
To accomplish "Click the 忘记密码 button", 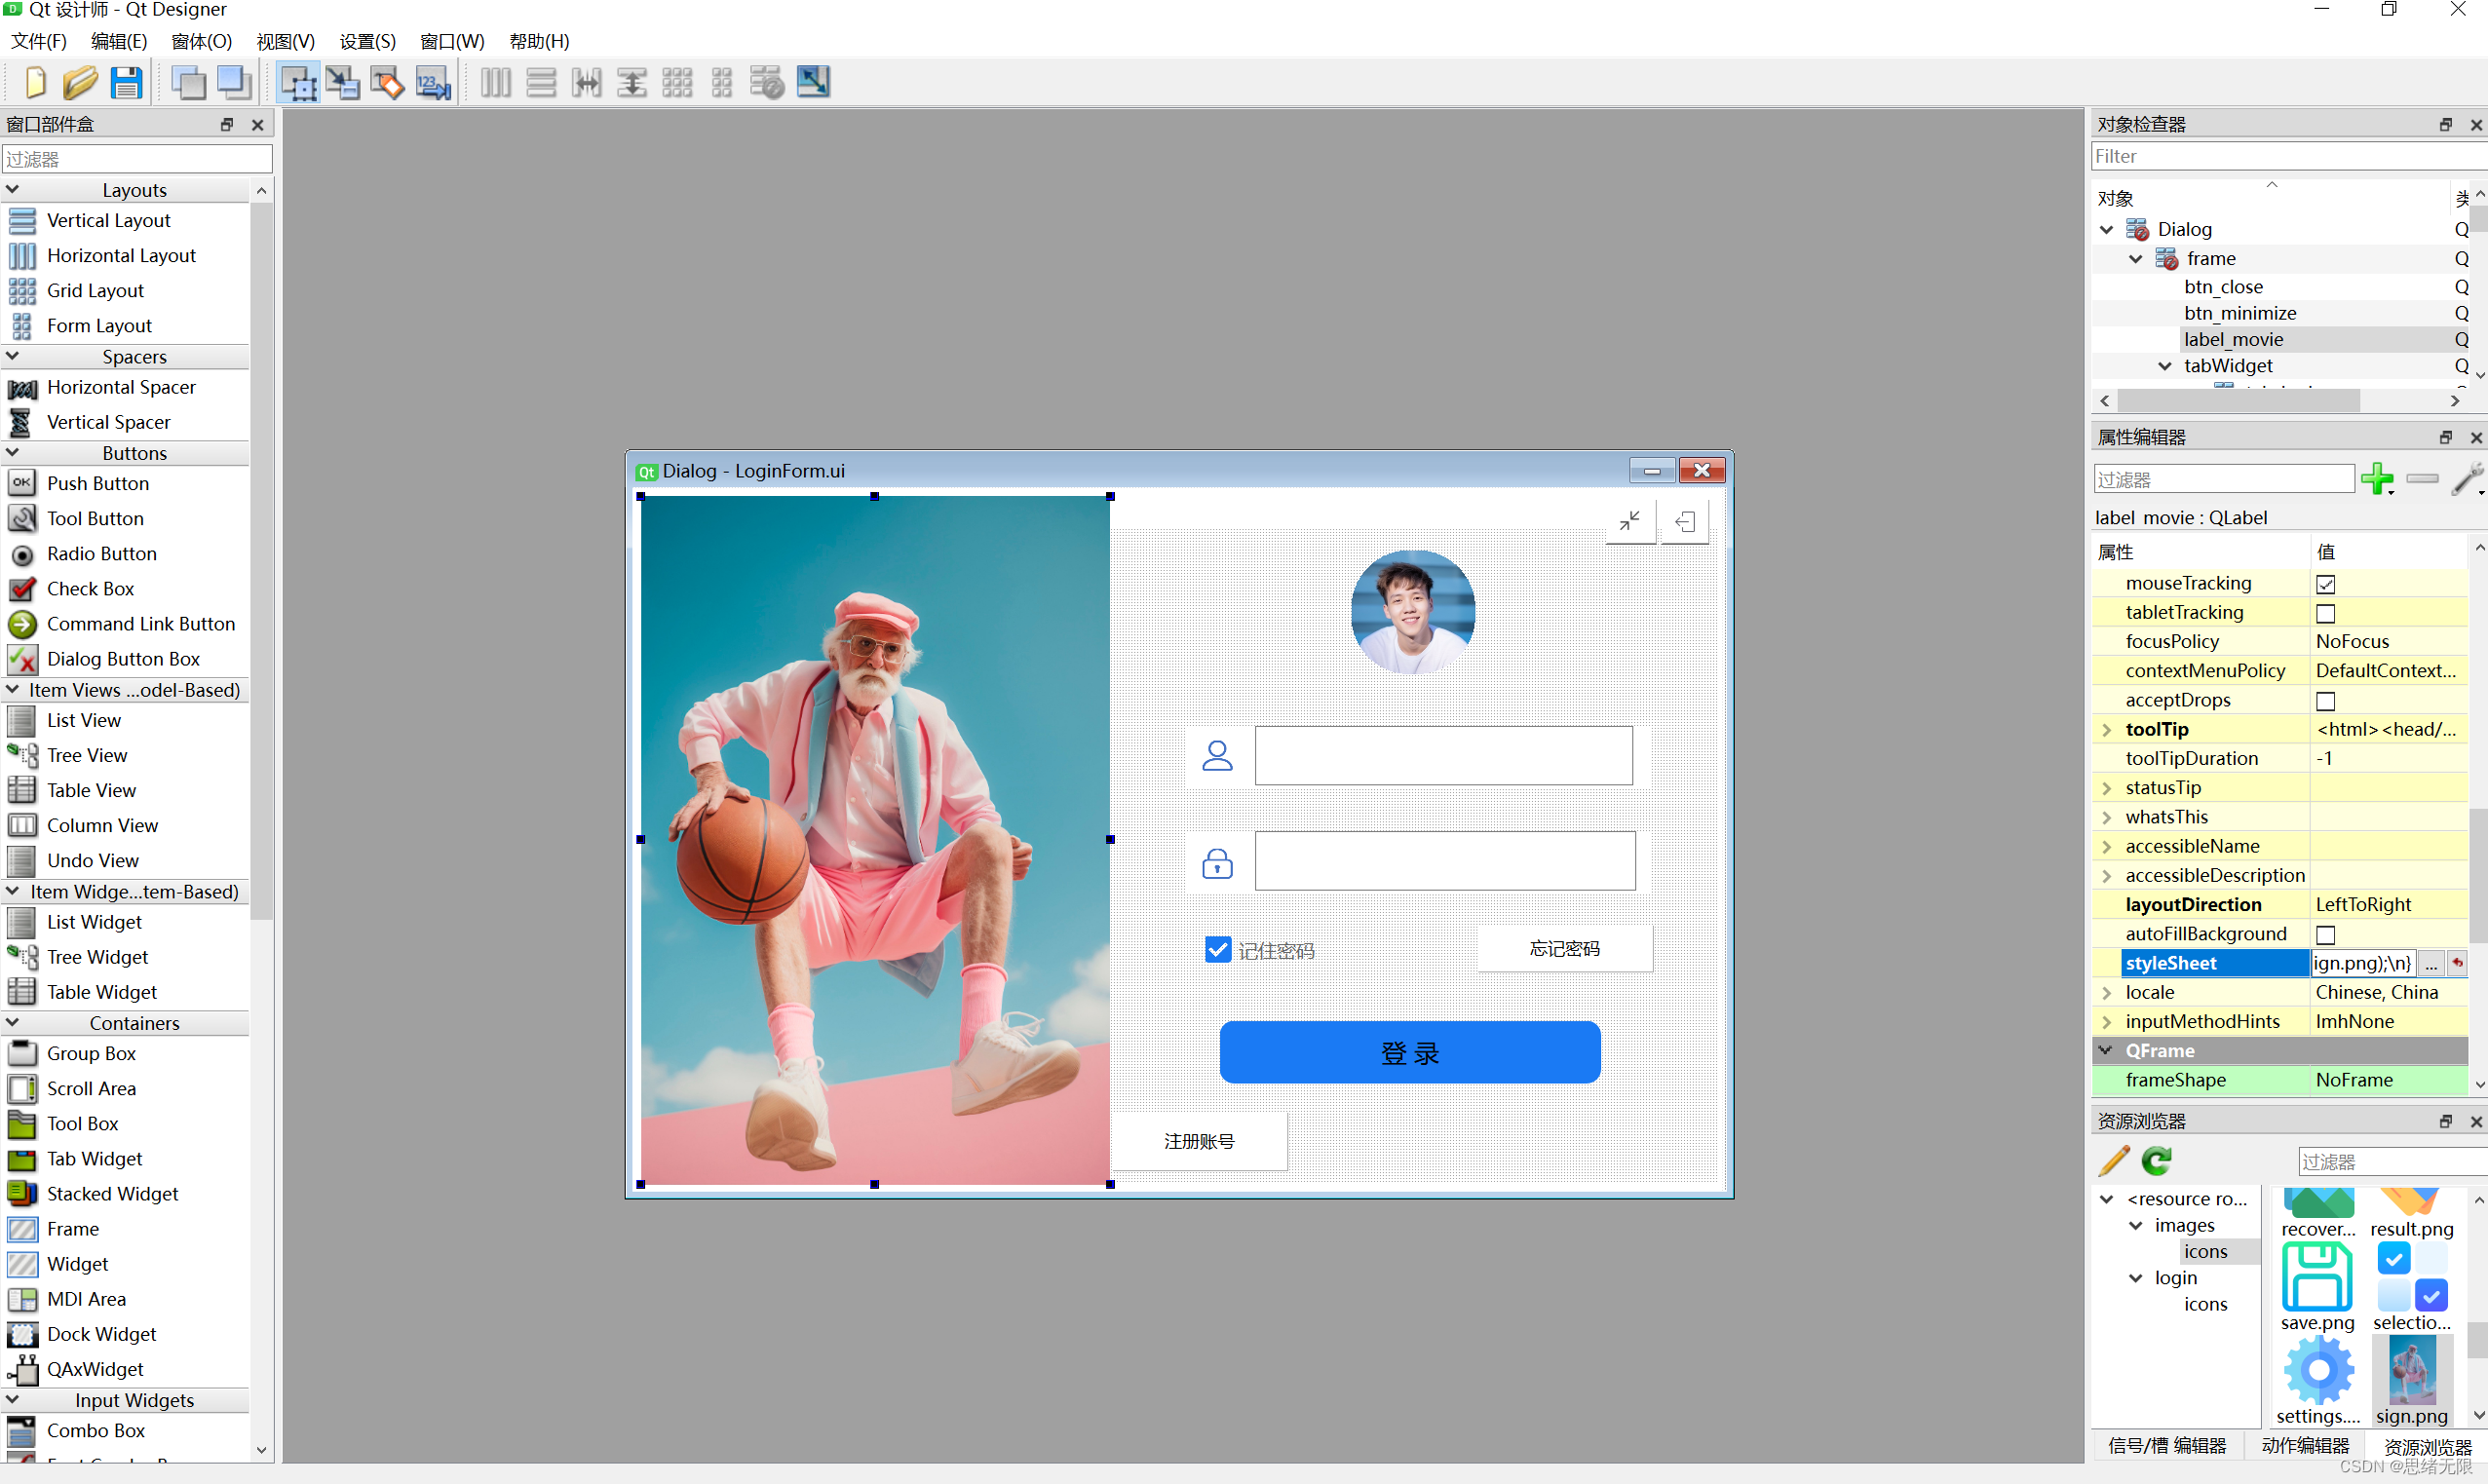I will click(x=1564, y=948).
